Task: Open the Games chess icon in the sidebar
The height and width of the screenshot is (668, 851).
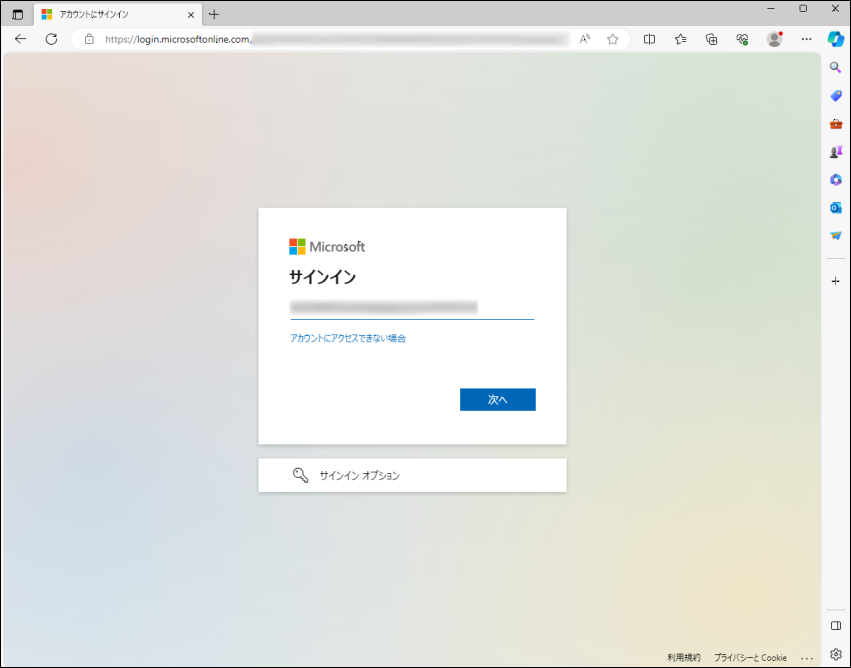Action: coord(835,152)
